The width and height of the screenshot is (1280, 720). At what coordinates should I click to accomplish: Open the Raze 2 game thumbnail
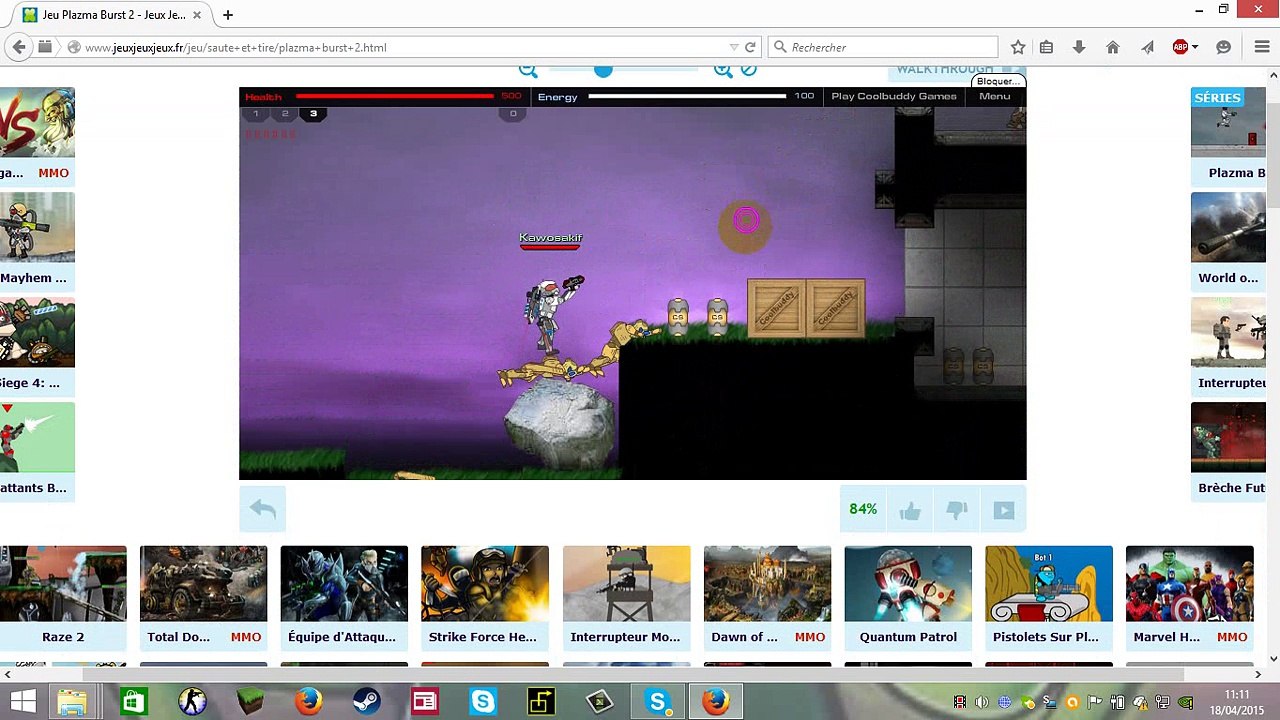(x=63, y=584)
